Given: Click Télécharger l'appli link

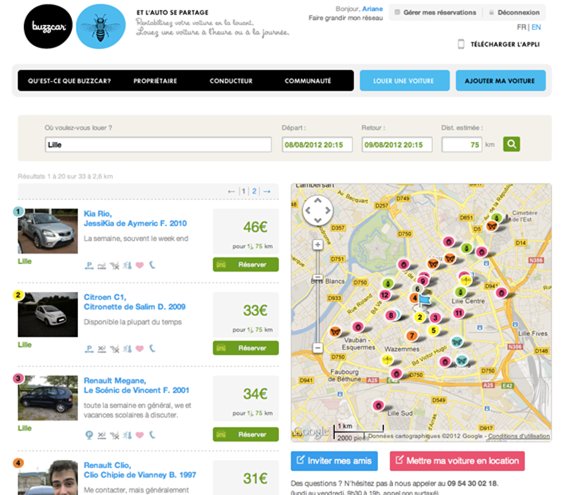Looking at the screenshot, I should pos(505,44).
